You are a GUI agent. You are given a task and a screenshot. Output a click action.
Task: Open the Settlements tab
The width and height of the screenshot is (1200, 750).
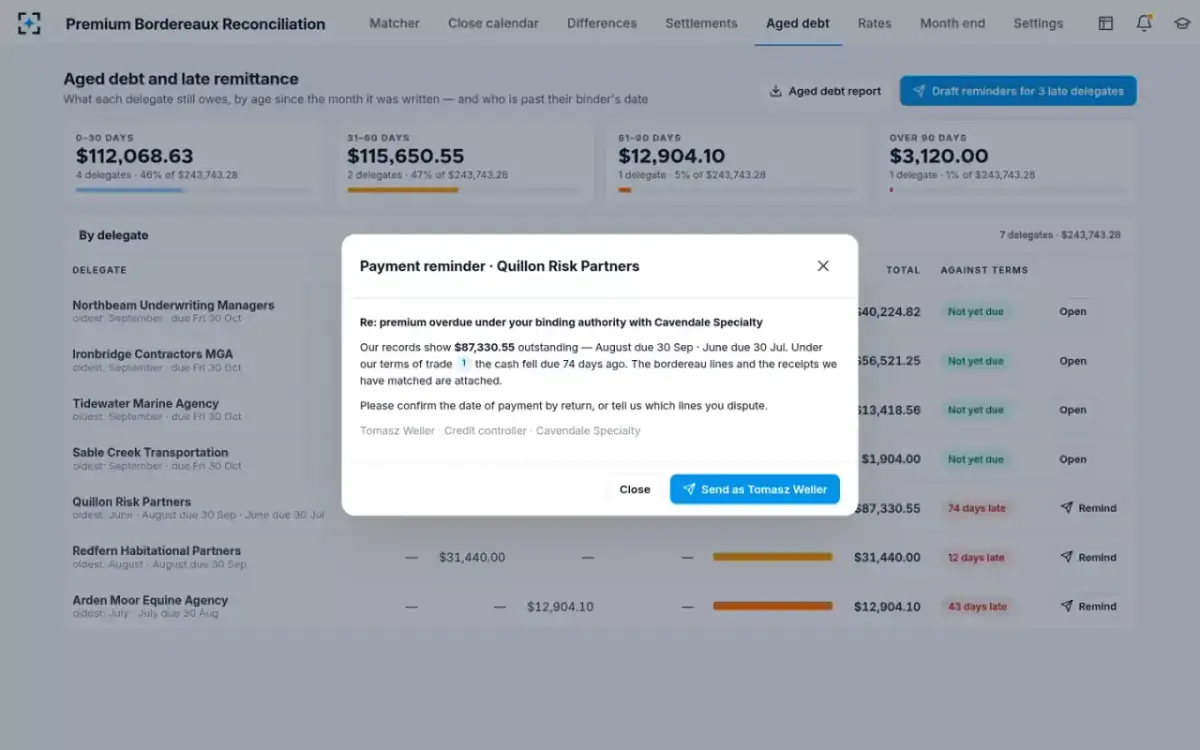701,23
